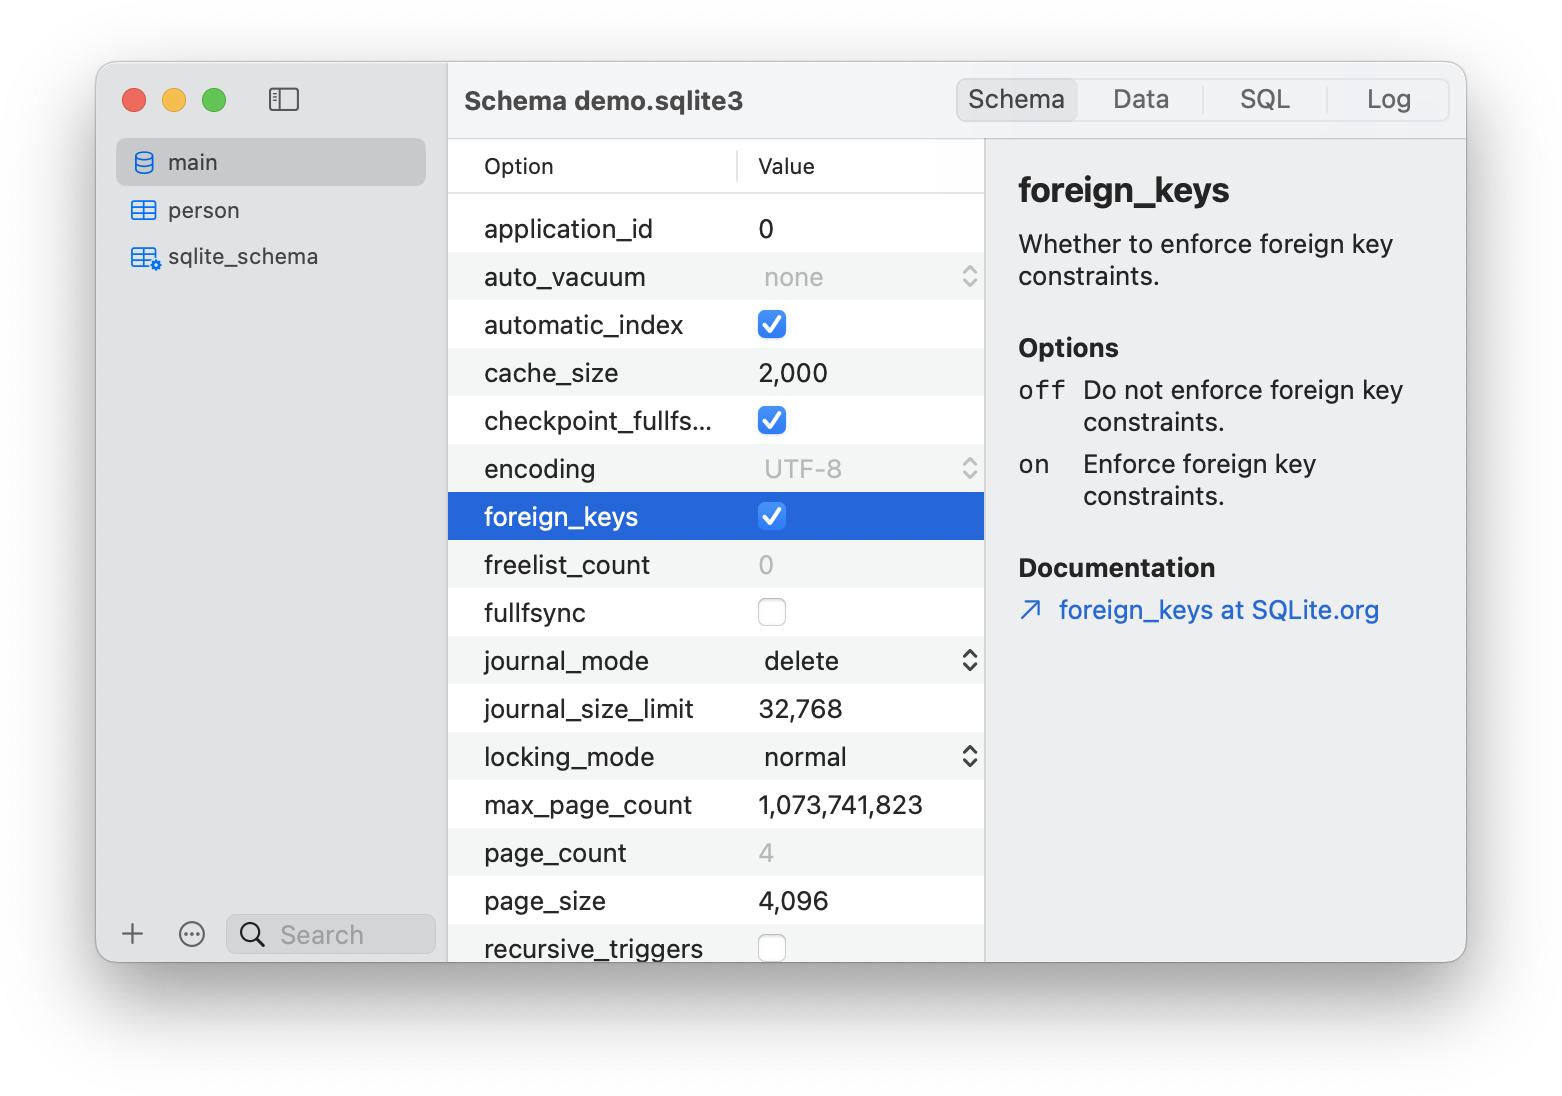This screenshot has width=1562, height=1096.
Task: Select the fullfsync option label
Action: coord(535,613)
